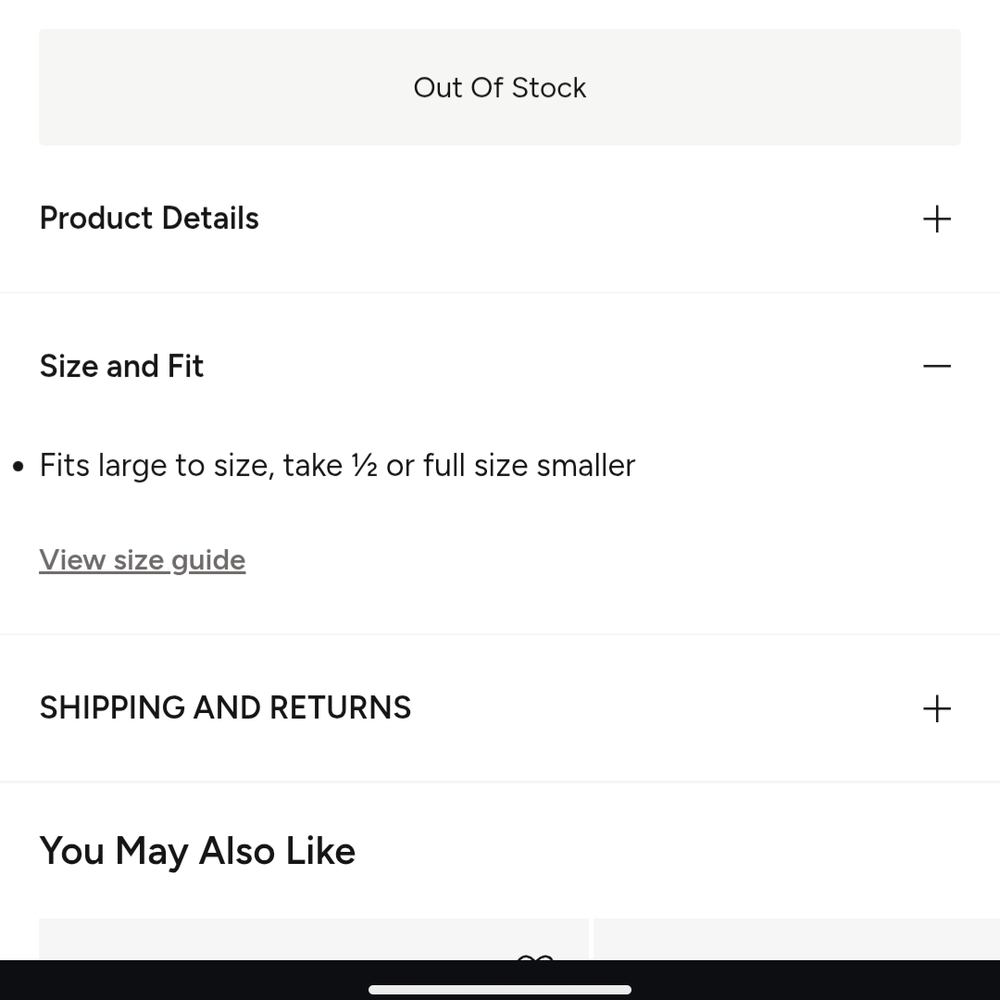Collapse the Size and Fit heading

pyautogui.click(x=121, y=366)
